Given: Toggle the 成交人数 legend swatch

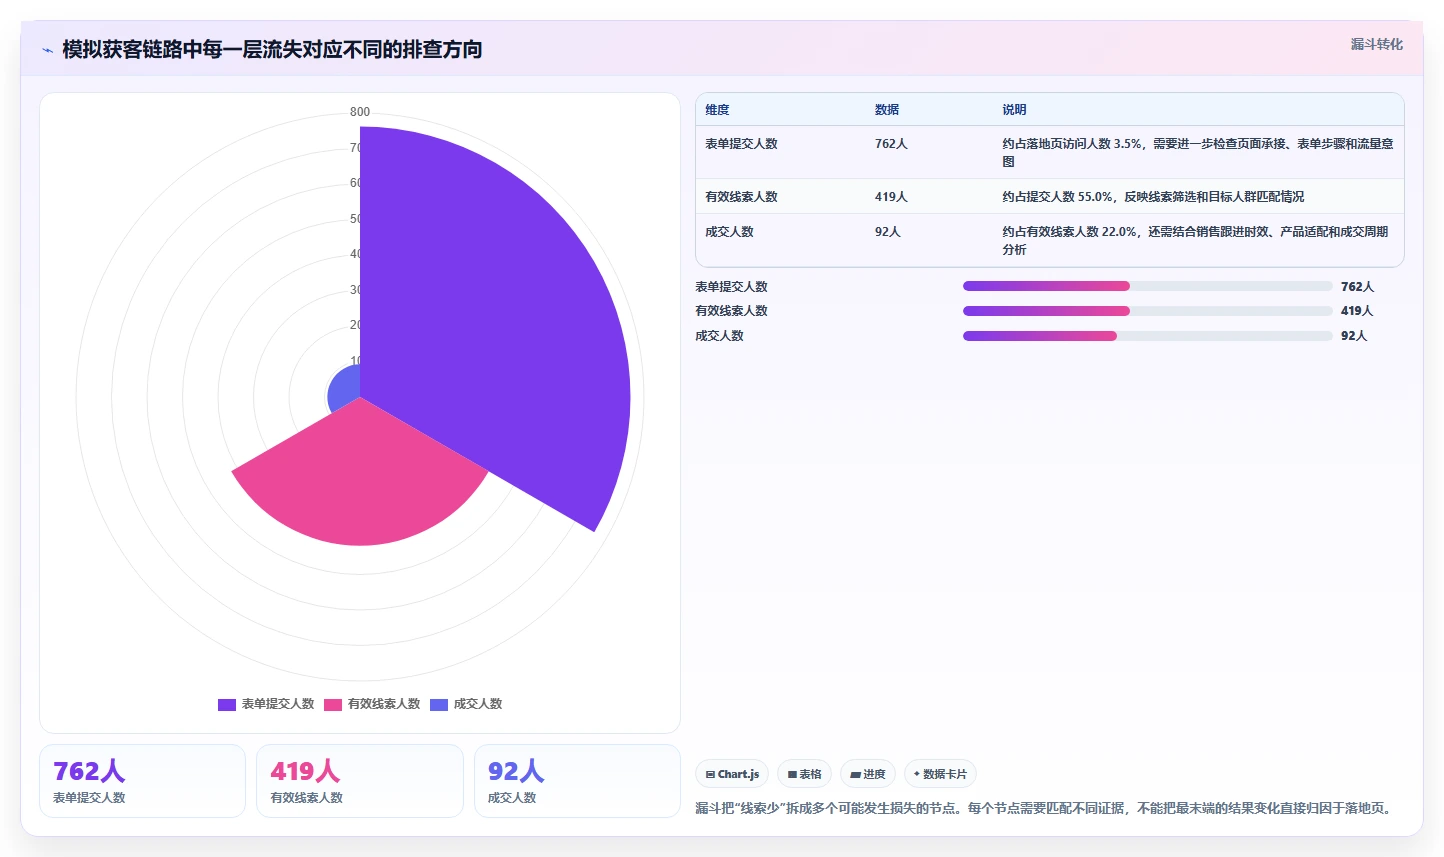Looking at the screenshot, I should pyautogui.click(x=439, y=704).
